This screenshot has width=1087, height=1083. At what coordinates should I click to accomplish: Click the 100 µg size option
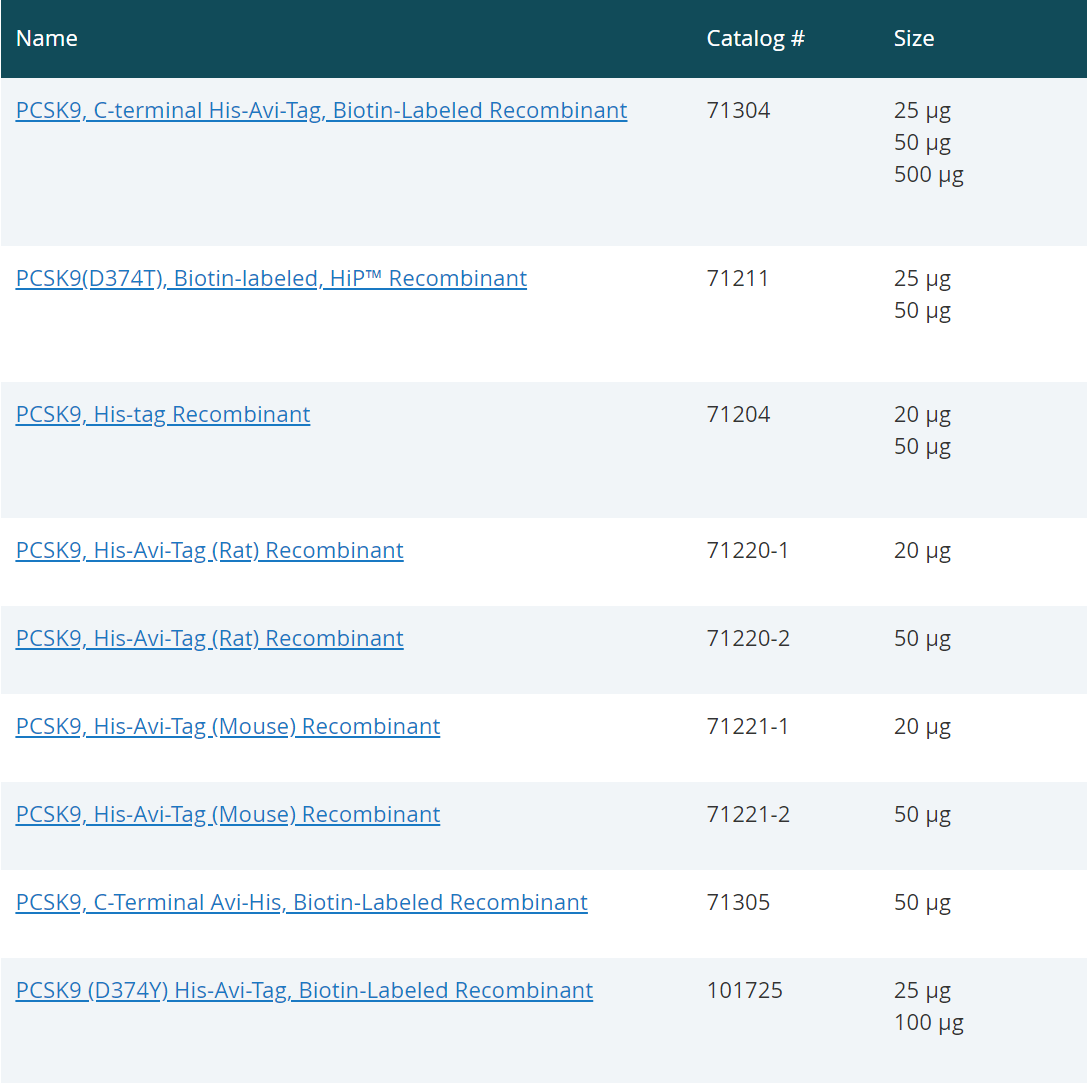click(x=928, y=1022)
